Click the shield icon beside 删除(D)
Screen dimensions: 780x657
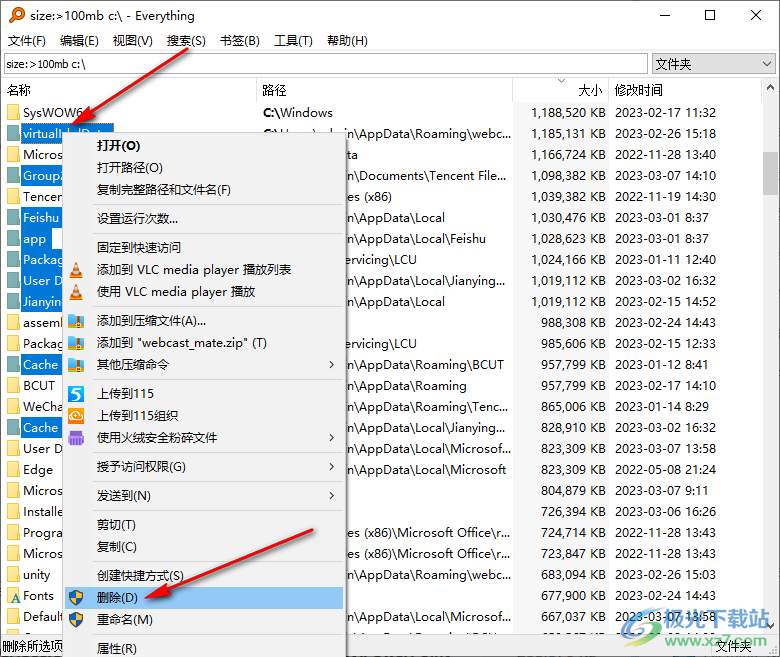tap(76, 597)
